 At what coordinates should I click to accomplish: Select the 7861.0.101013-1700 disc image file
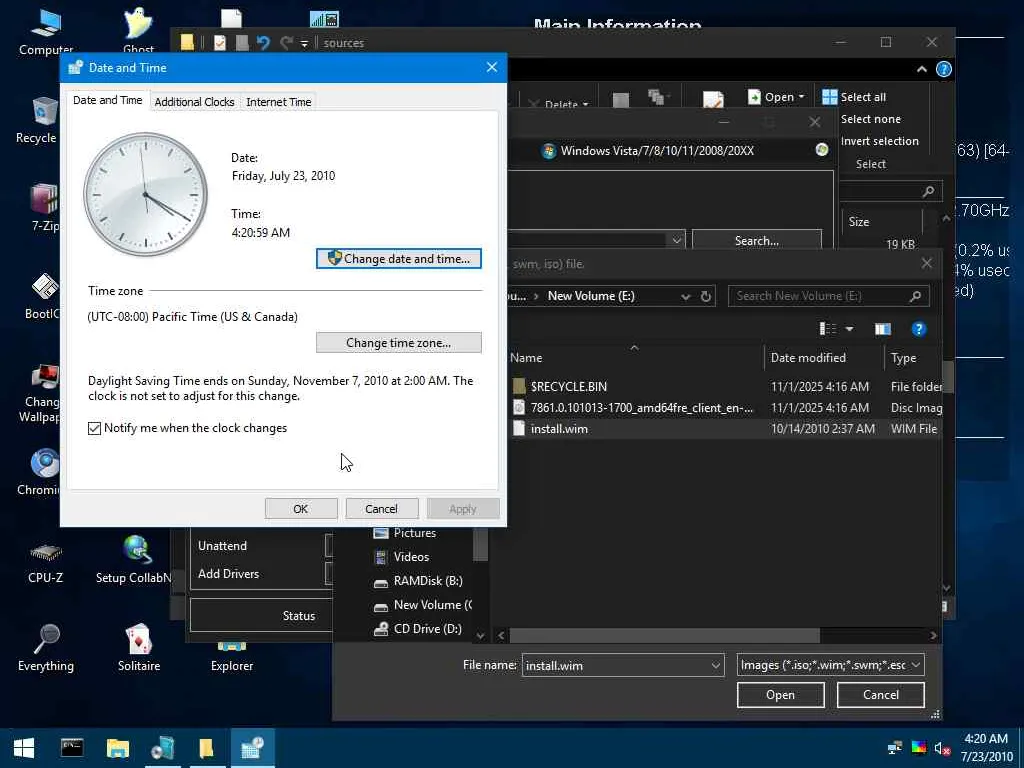tap(725, 408)
